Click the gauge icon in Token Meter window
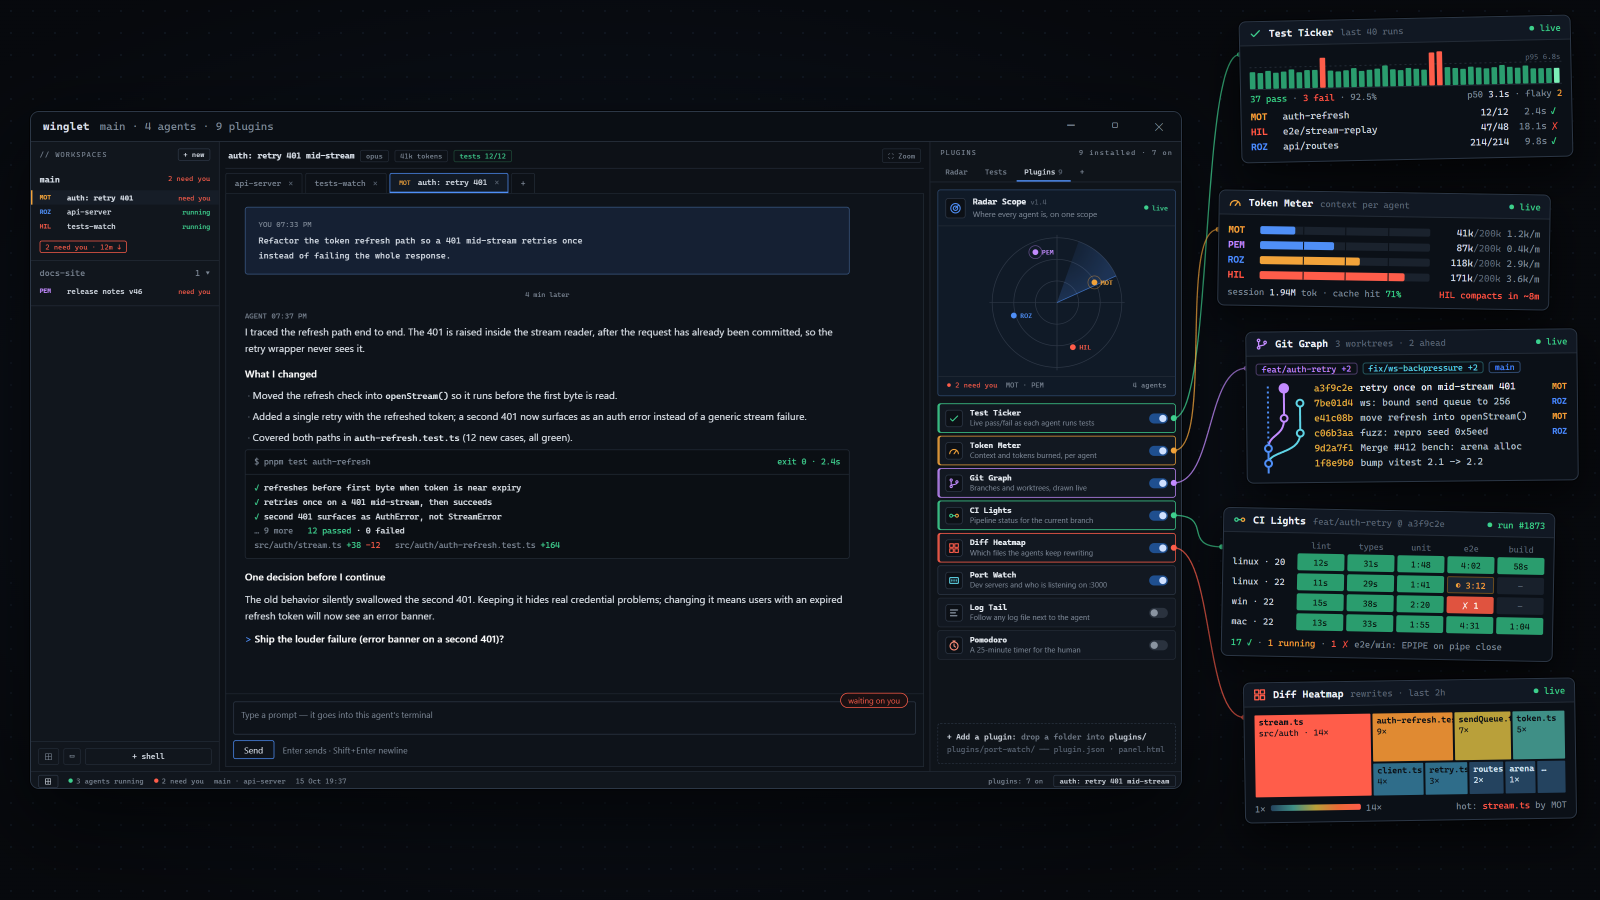Image resolution: width=1600 pixels, height=900 pixels. [1236, 203]
